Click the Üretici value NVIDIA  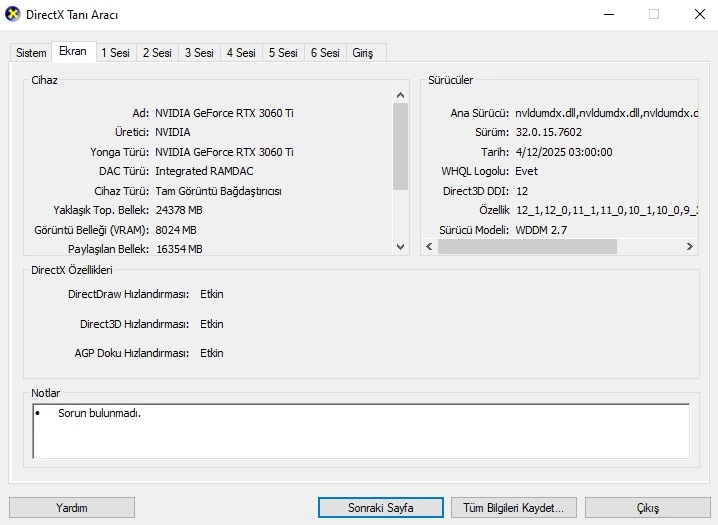click(173, 132)
